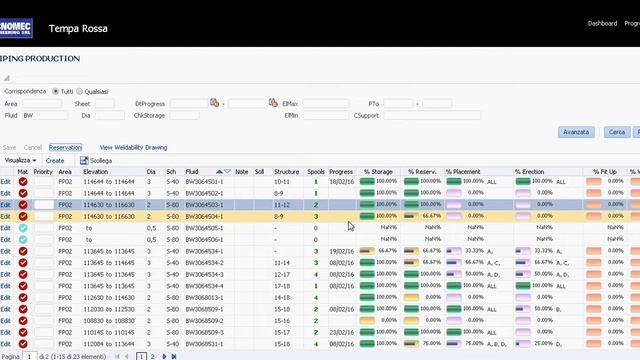
Task: Click red Mat status icon for BW3068531-1
Action: coord(23,344)
